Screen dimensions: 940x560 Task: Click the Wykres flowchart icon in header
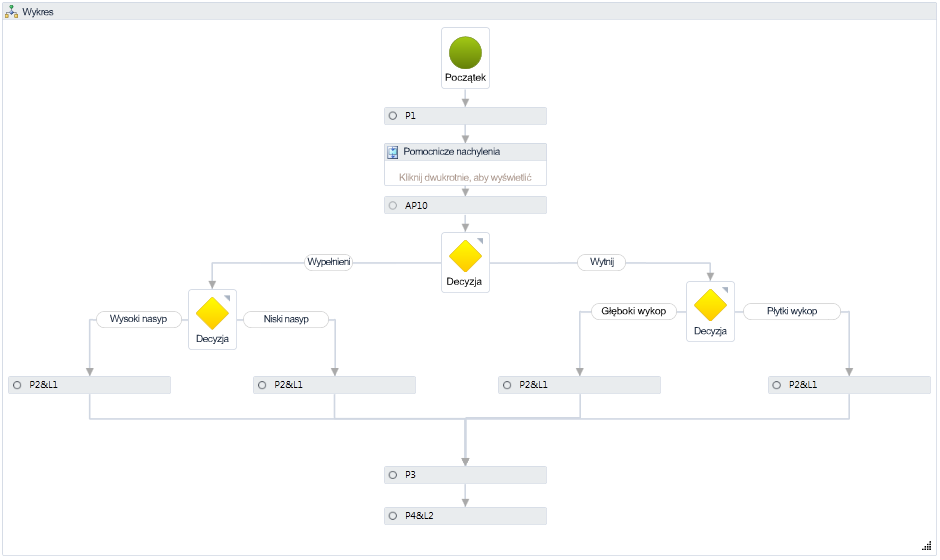pyautogui.click(x=11, y=11)
